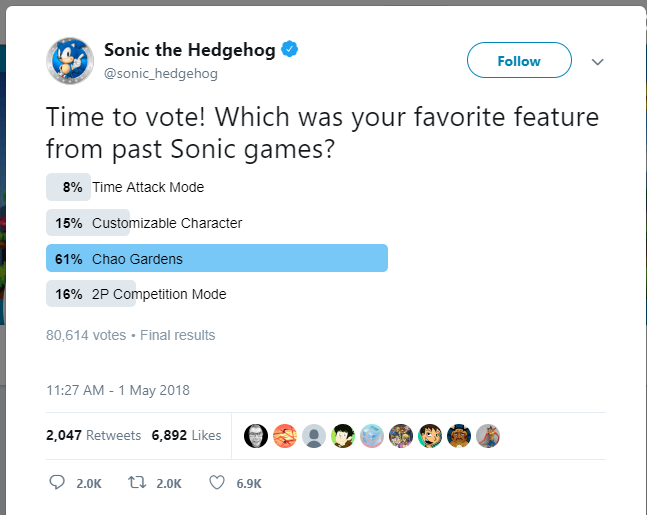This screenshot has width=647, height=515.
Task: Click the Chao Gardens 61% poll bar
Action: pyautogui.click(x=216, y=259)
